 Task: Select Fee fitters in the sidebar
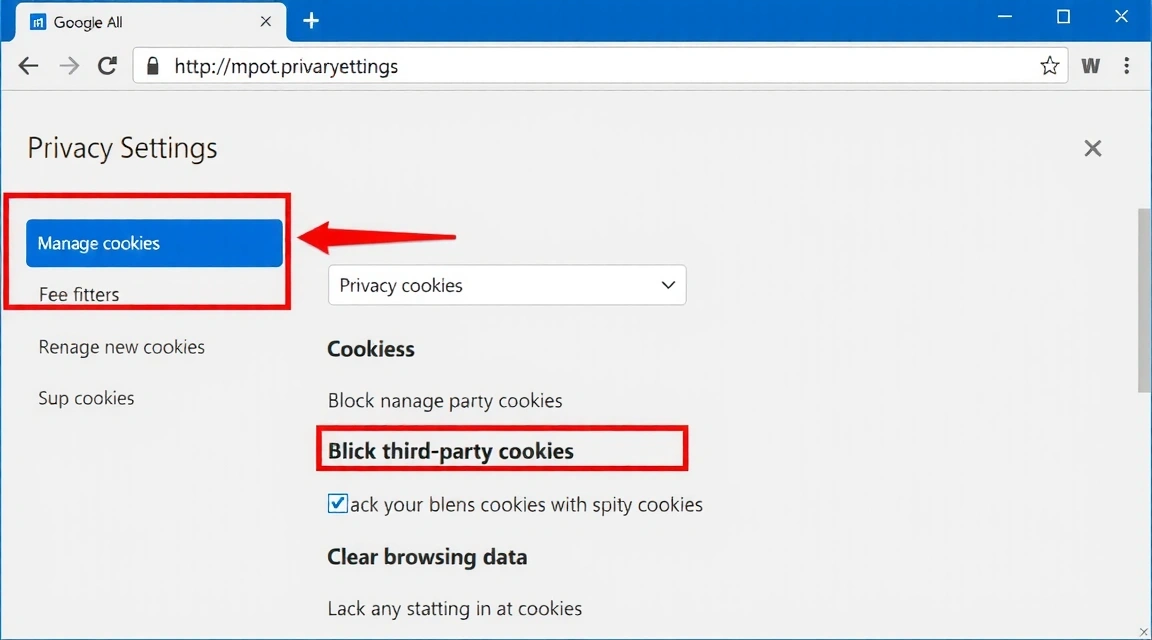tap(79, 294)
